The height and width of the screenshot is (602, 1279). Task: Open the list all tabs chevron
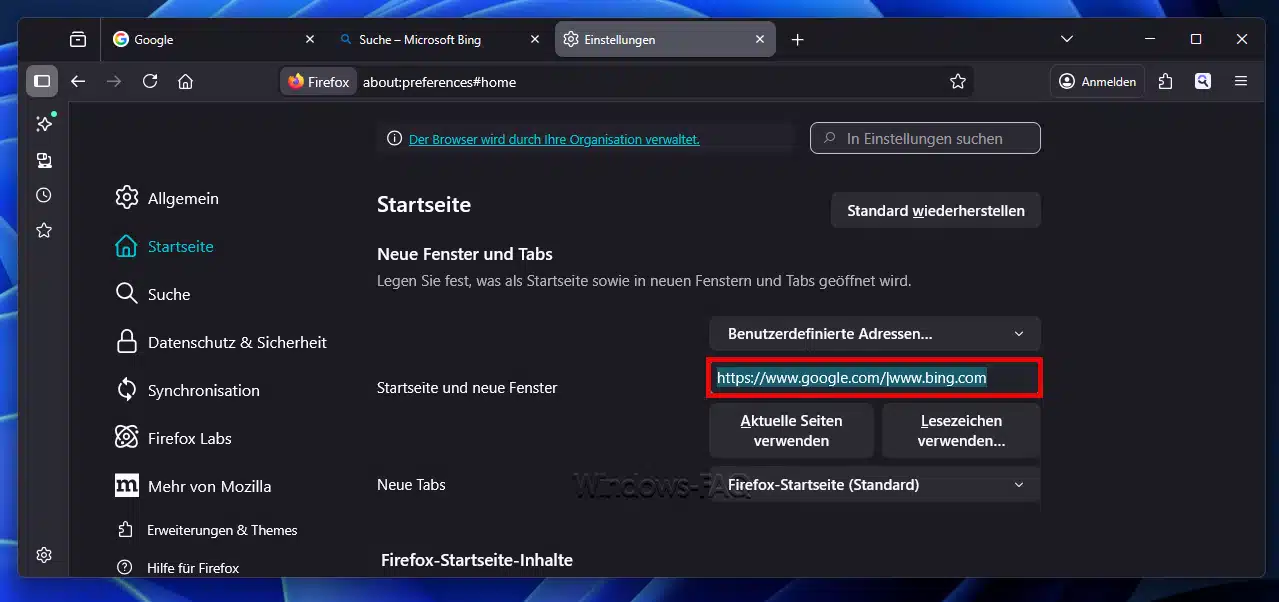1067,40
